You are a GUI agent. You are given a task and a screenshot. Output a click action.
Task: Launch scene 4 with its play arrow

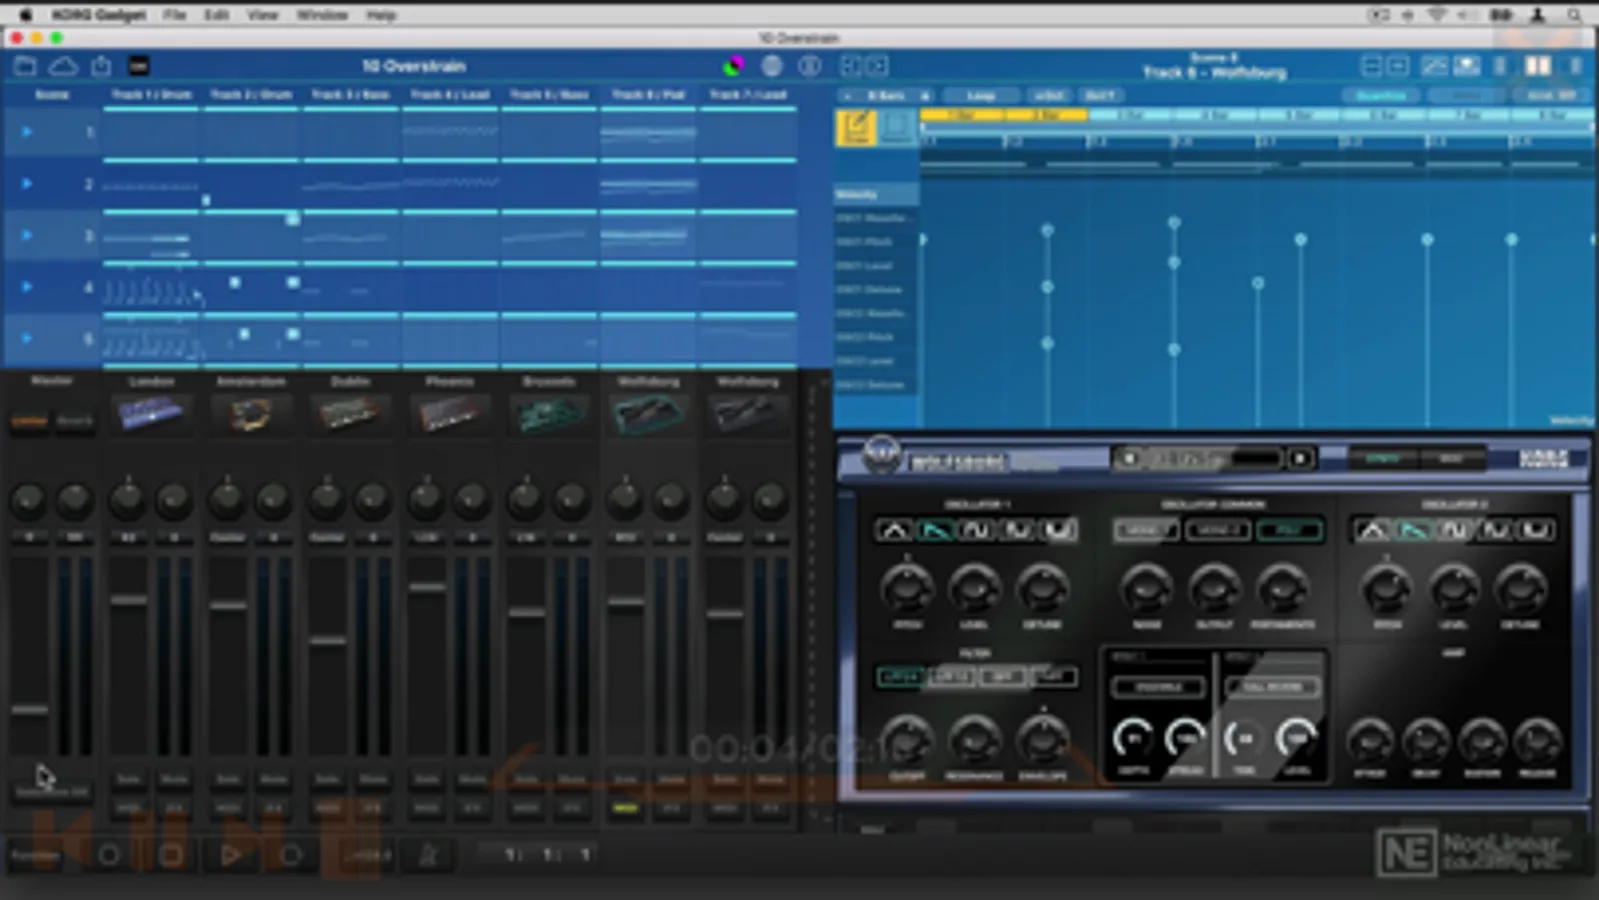pyautogui.click(x=27, y=287)
